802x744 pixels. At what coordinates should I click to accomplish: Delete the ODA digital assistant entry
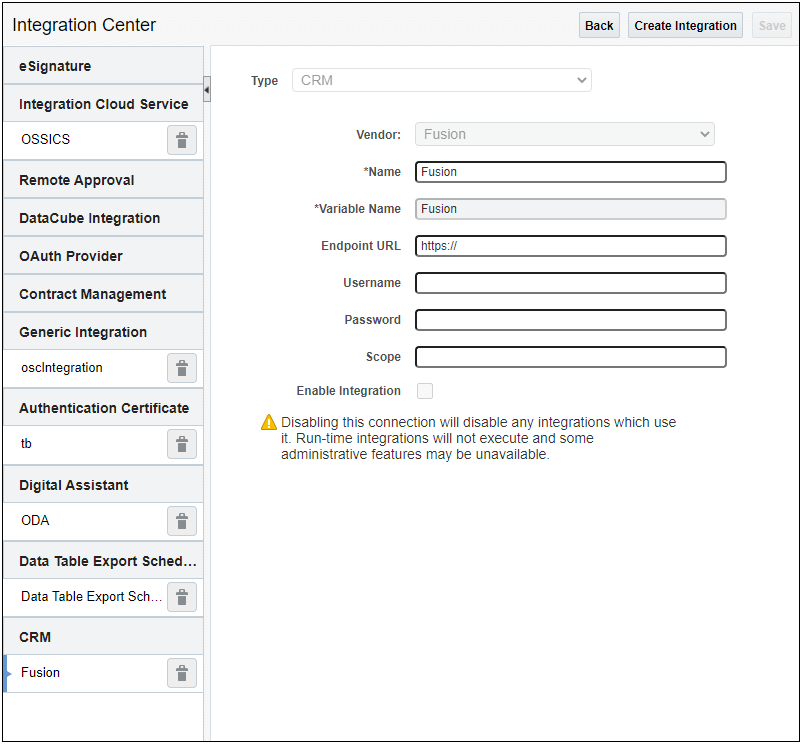181,522
